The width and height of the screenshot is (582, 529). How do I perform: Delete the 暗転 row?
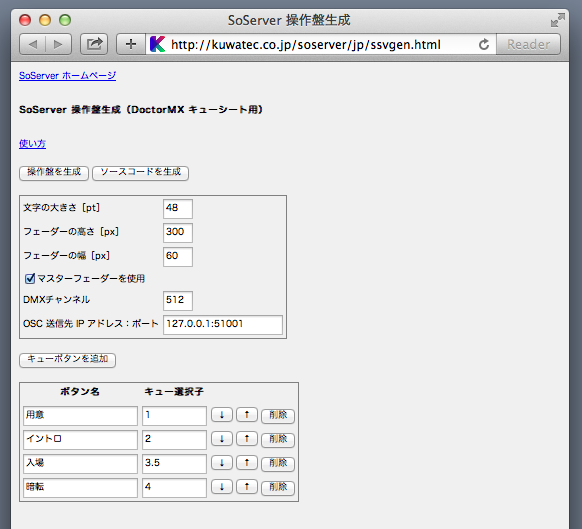pos(278,488)
